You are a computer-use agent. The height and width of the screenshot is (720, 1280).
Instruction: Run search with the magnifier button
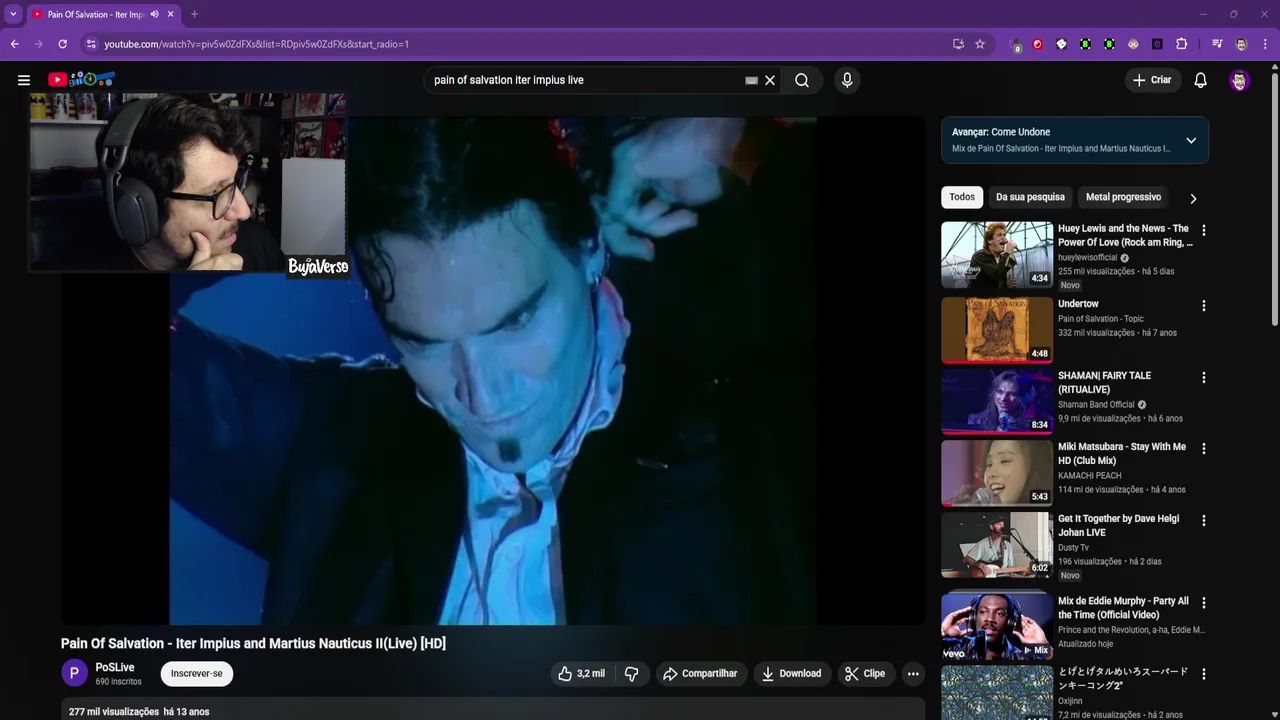(802, 80)
